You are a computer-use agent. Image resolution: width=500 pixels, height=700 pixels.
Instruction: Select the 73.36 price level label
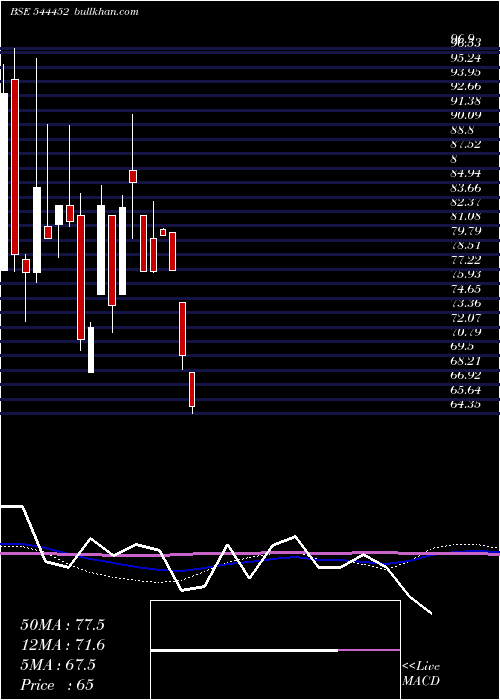(x=466, y=303)
